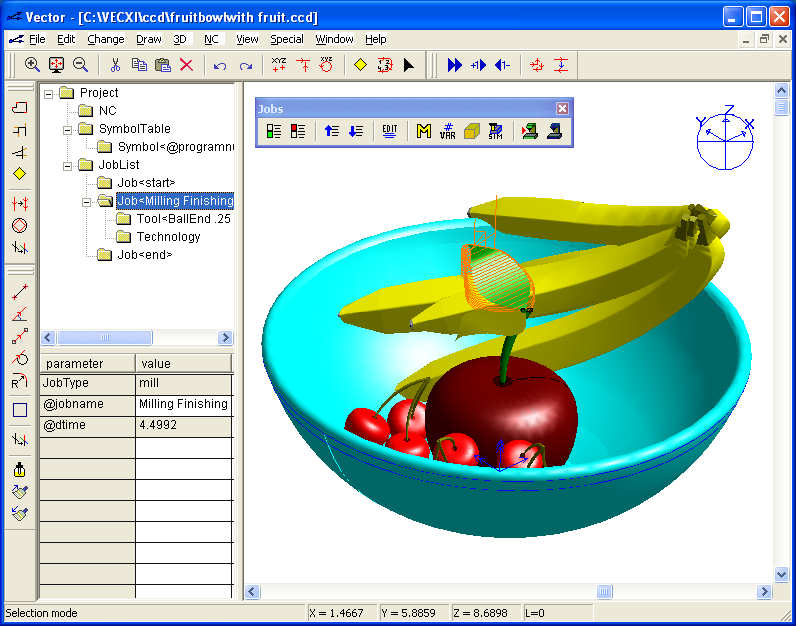
Task: Click the red list icon in Jobs panel
Action: point(298,131)
